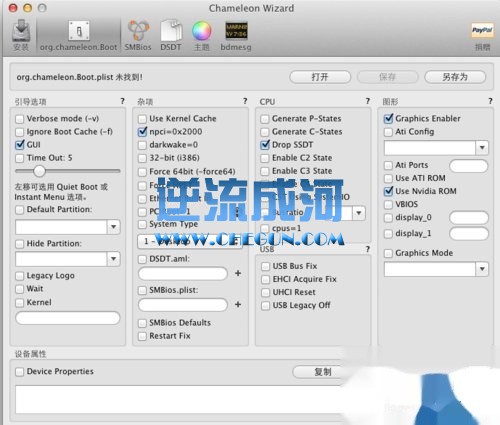Click the Open (打开) button
This screenshot has width=500, height=425.
320,77
